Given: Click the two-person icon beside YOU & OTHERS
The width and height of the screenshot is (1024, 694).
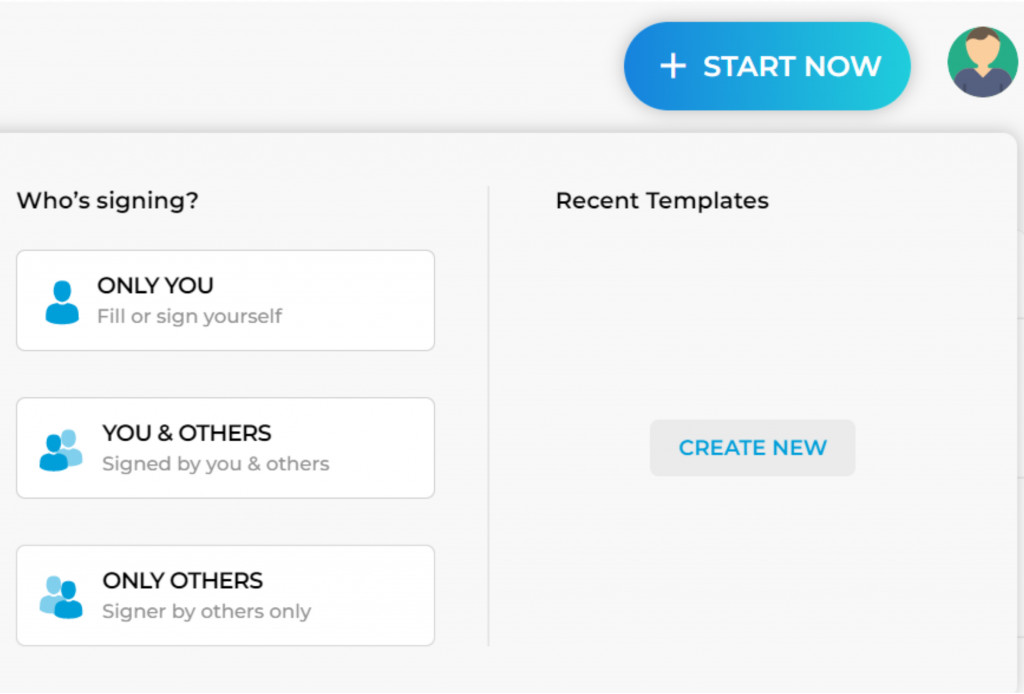Looking at the screenshot, I should [x=62, y=448].
